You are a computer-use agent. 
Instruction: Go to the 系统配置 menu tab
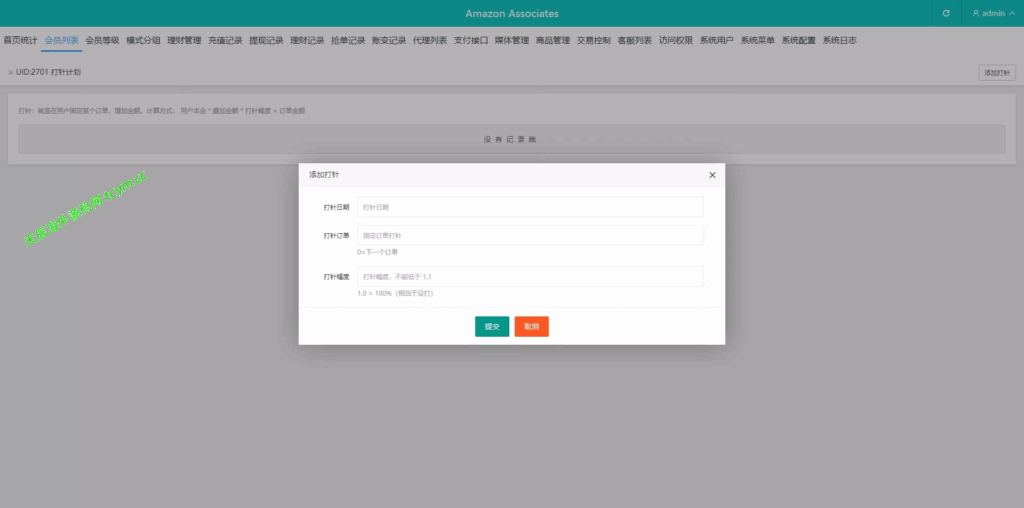(799, 40)
